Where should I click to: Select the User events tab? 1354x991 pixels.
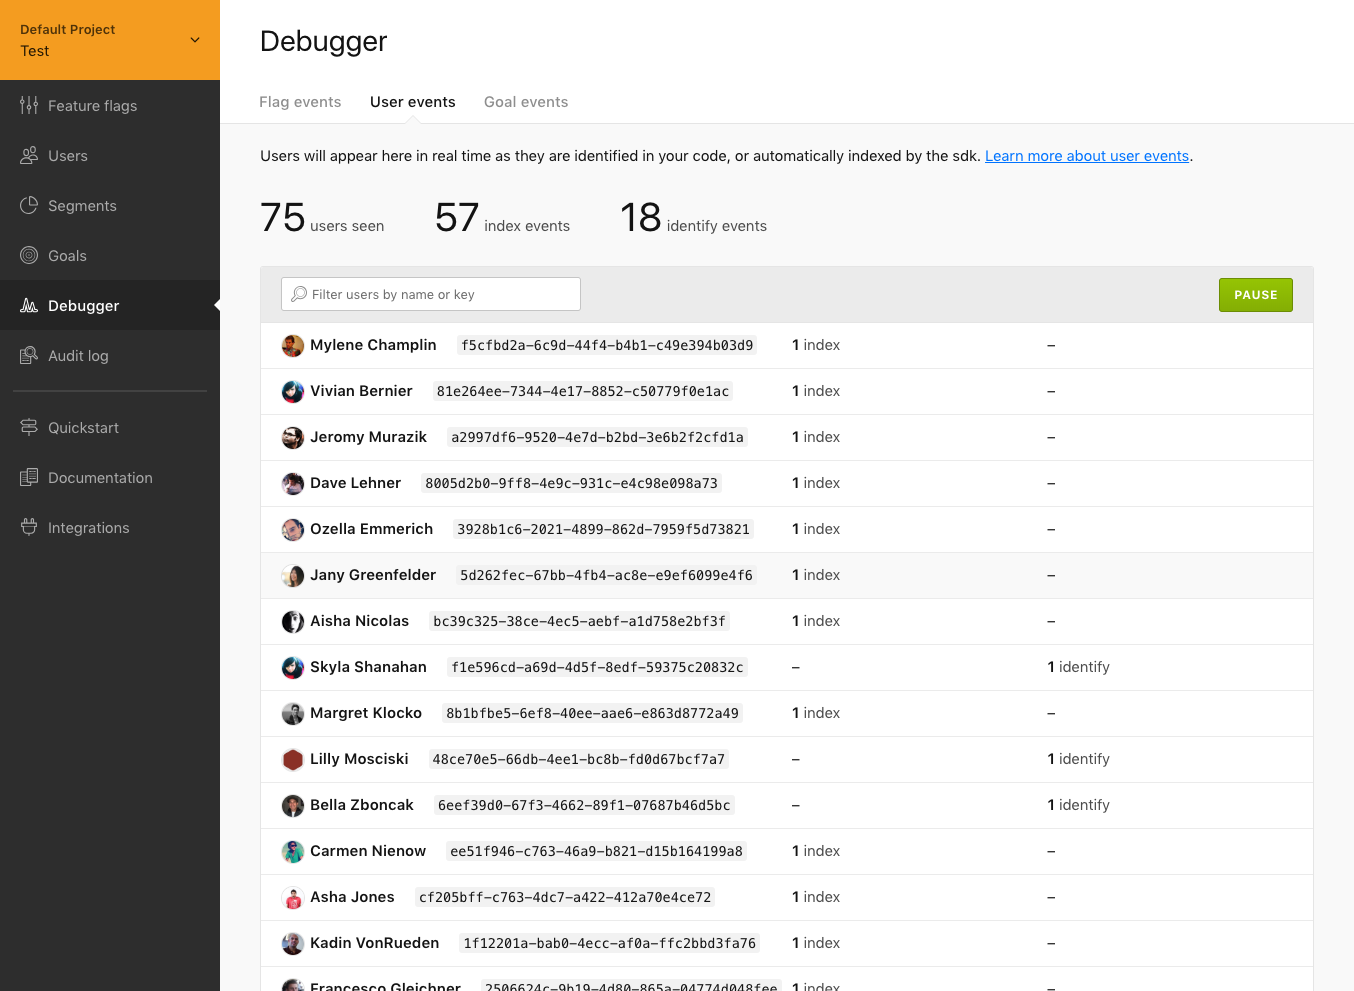tap(412, 102)
